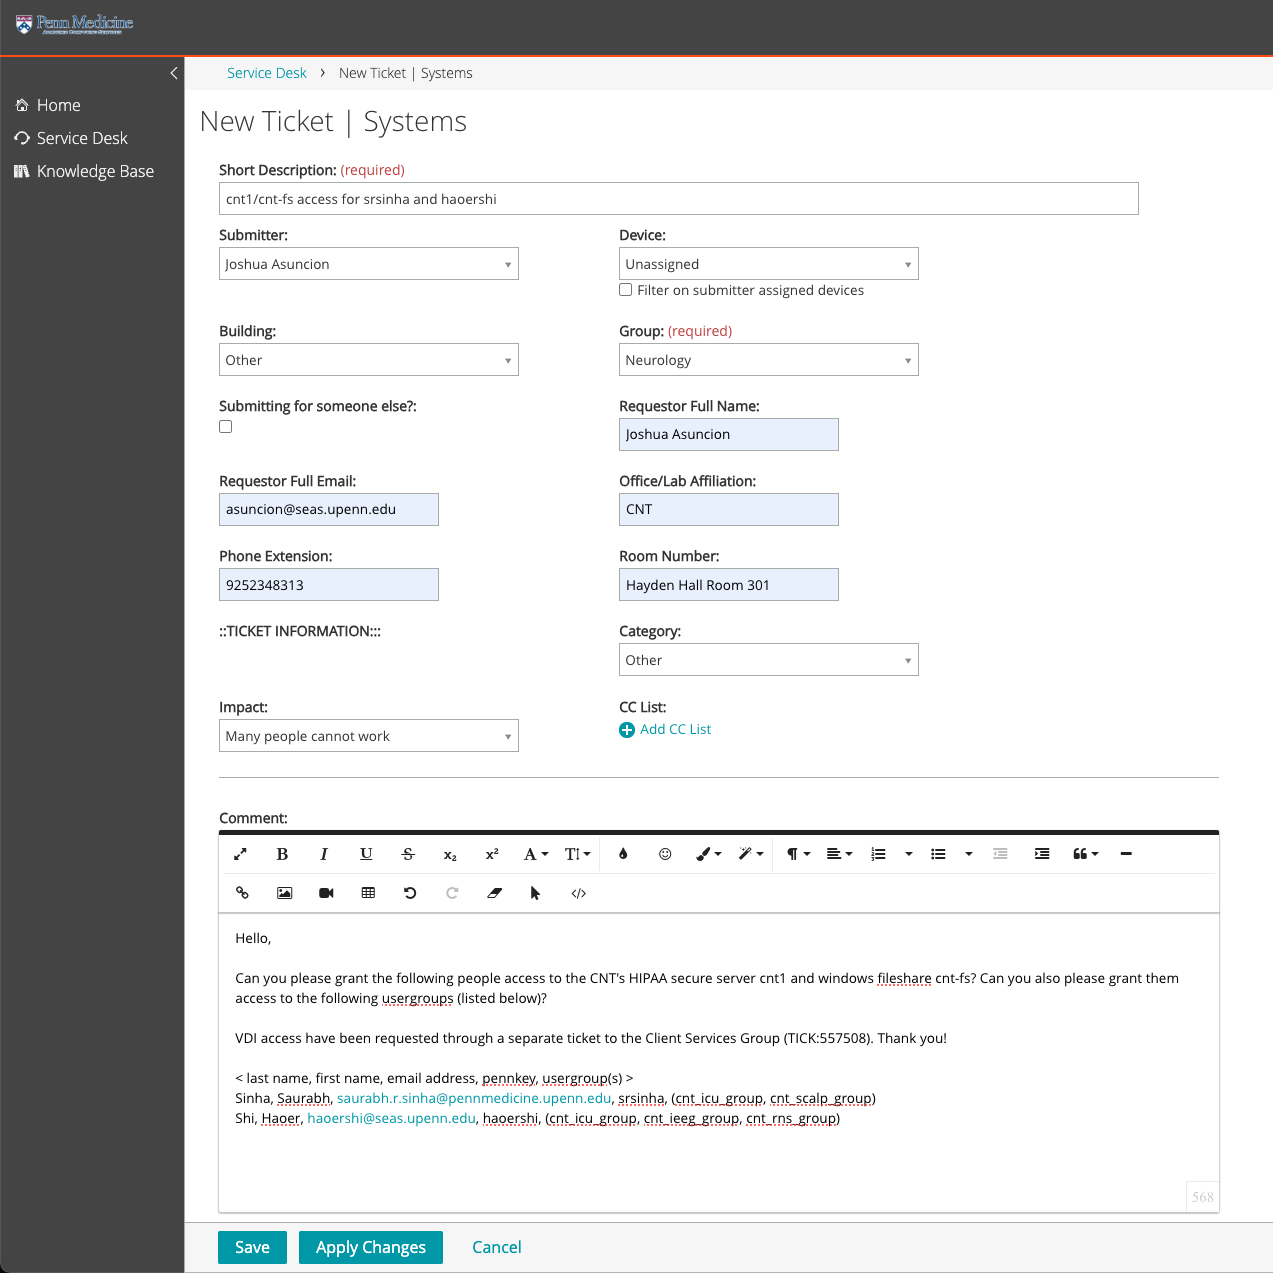Screen dimensions: 1273x1273
Task: Apply superscript formatting
Action: pos(492,854)
